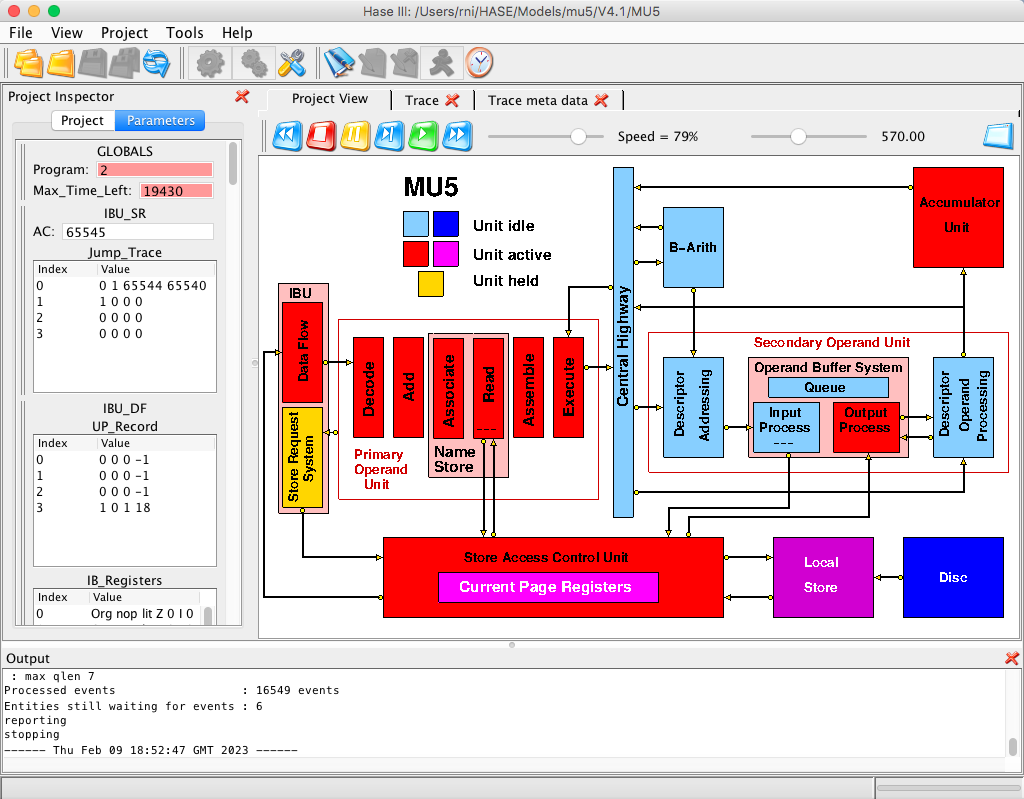This screenshot has width=1024, height=799.
Task: Open the Help menu
Action: pyautogui.click(x=237, y=33)
